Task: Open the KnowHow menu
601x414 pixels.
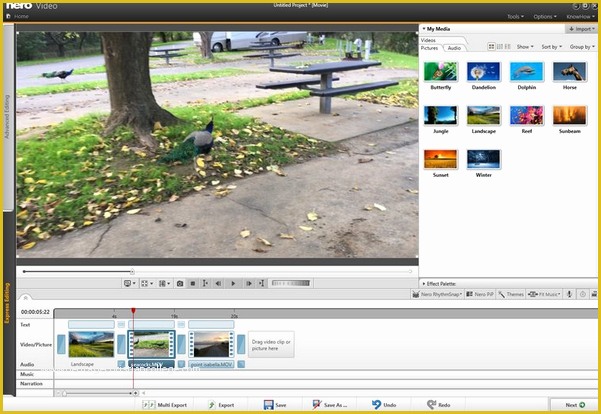Action: 580,16
